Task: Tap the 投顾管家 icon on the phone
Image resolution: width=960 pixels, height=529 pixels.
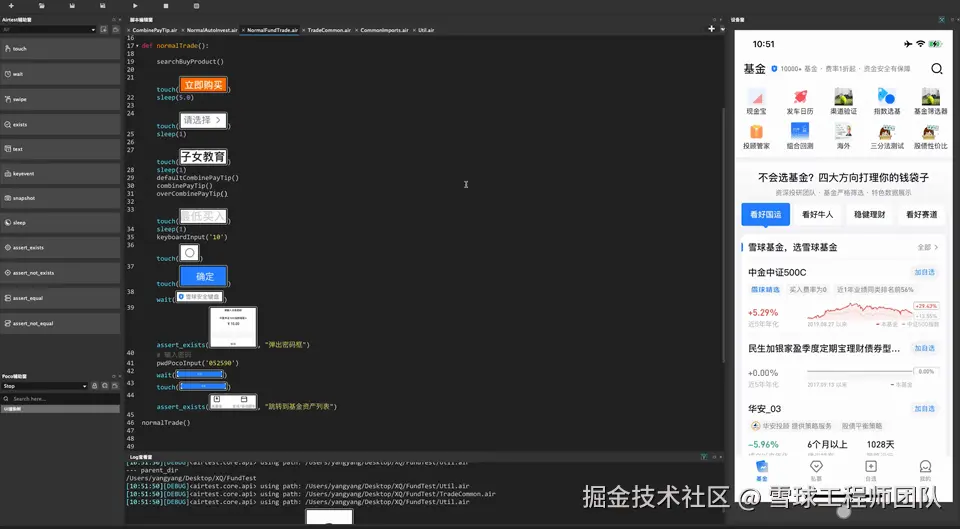Action: click(756, 137)
